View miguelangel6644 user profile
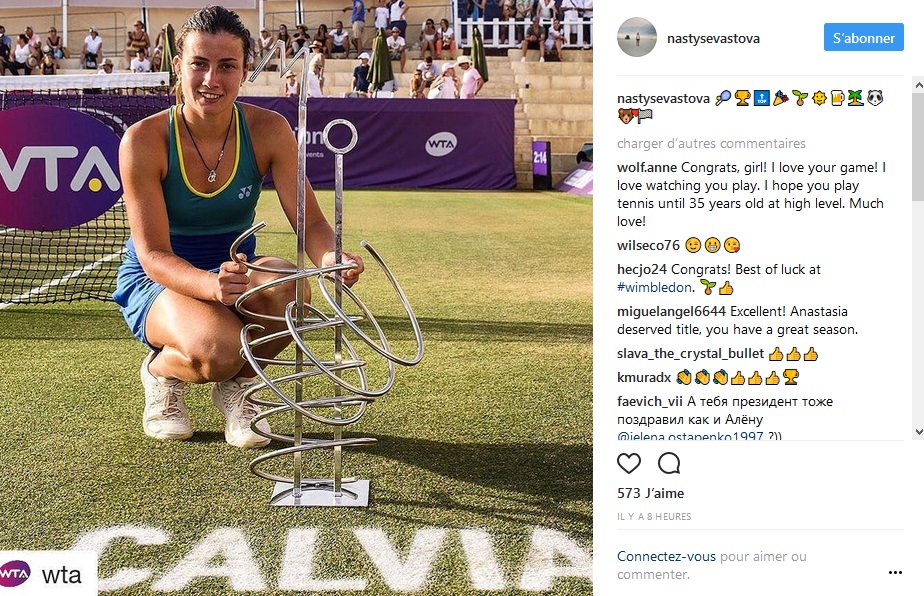This screenshot has width=924, height=596. tap(671, 311)
